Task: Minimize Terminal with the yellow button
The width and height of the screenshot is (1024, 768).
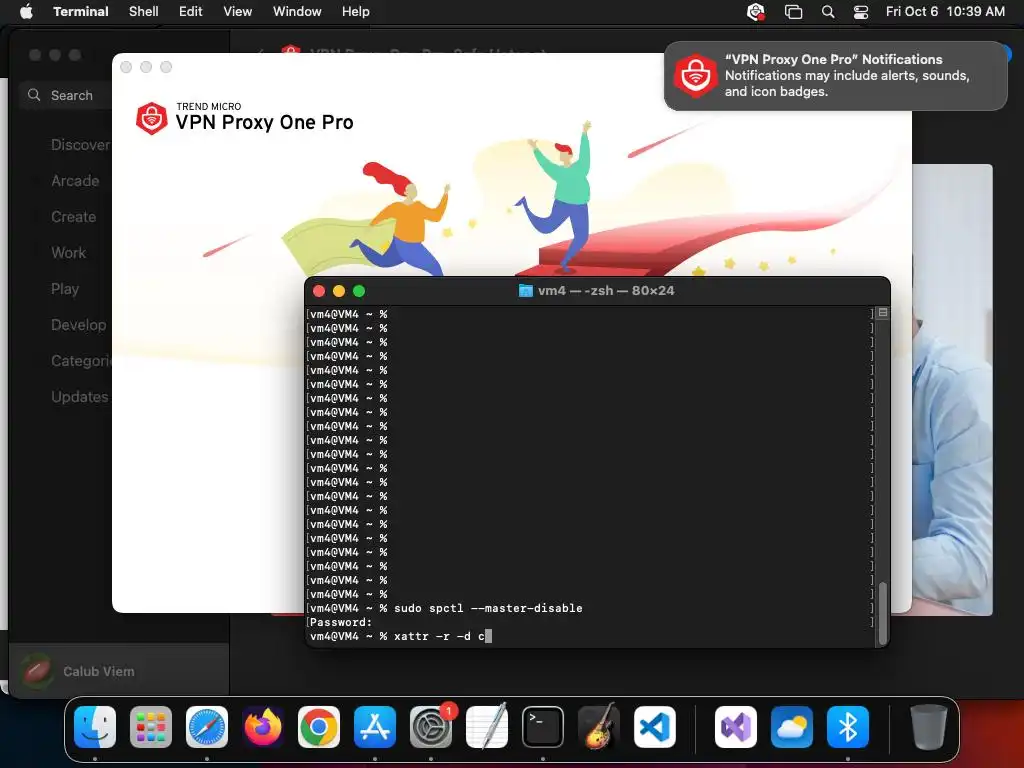Action: pos(339,291)
